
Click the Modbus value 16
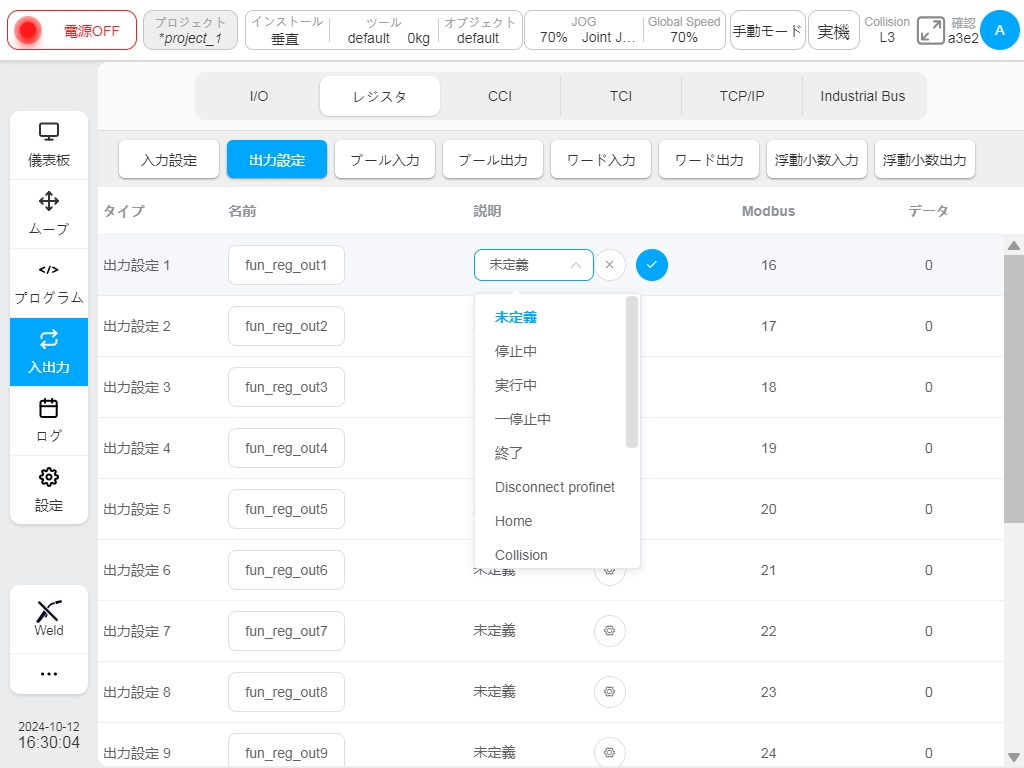(x=769, y=265)
